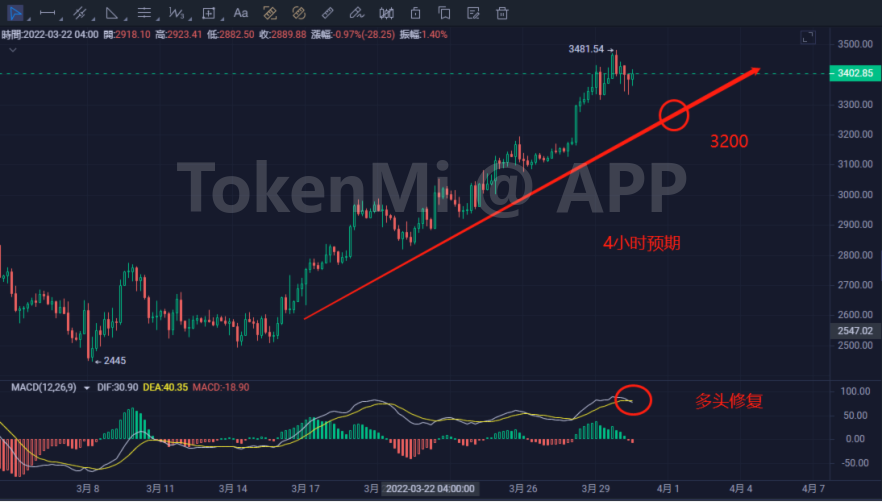Image resolution: width=882 pixels, height=502 pixels.
Task: Click the close price 2889.88
Action: [x=289, y=34]
